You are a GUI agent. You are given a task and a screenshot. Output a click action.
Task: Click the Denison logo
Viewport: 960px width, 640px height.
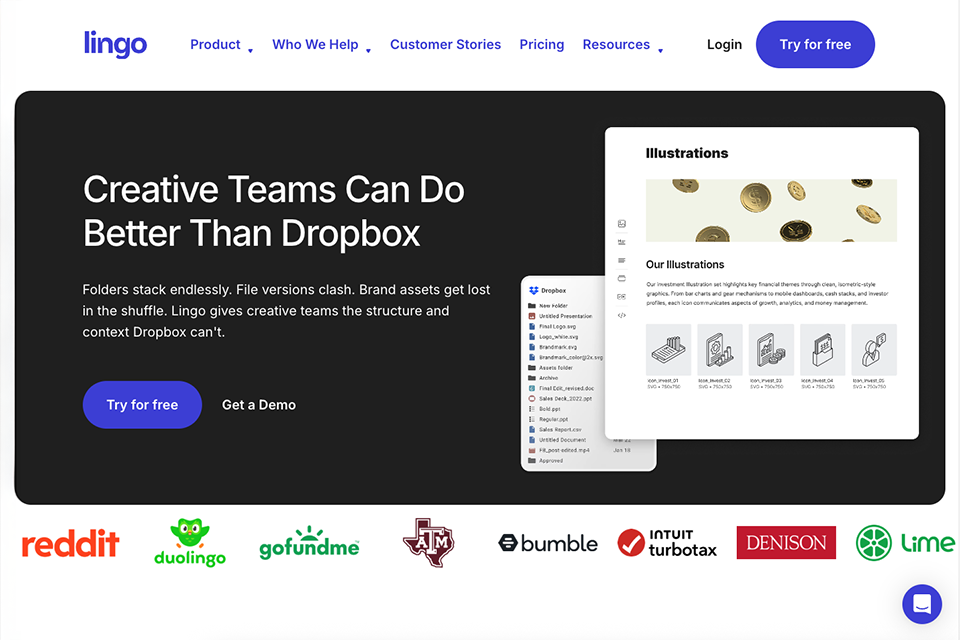(x=786, y=543)
